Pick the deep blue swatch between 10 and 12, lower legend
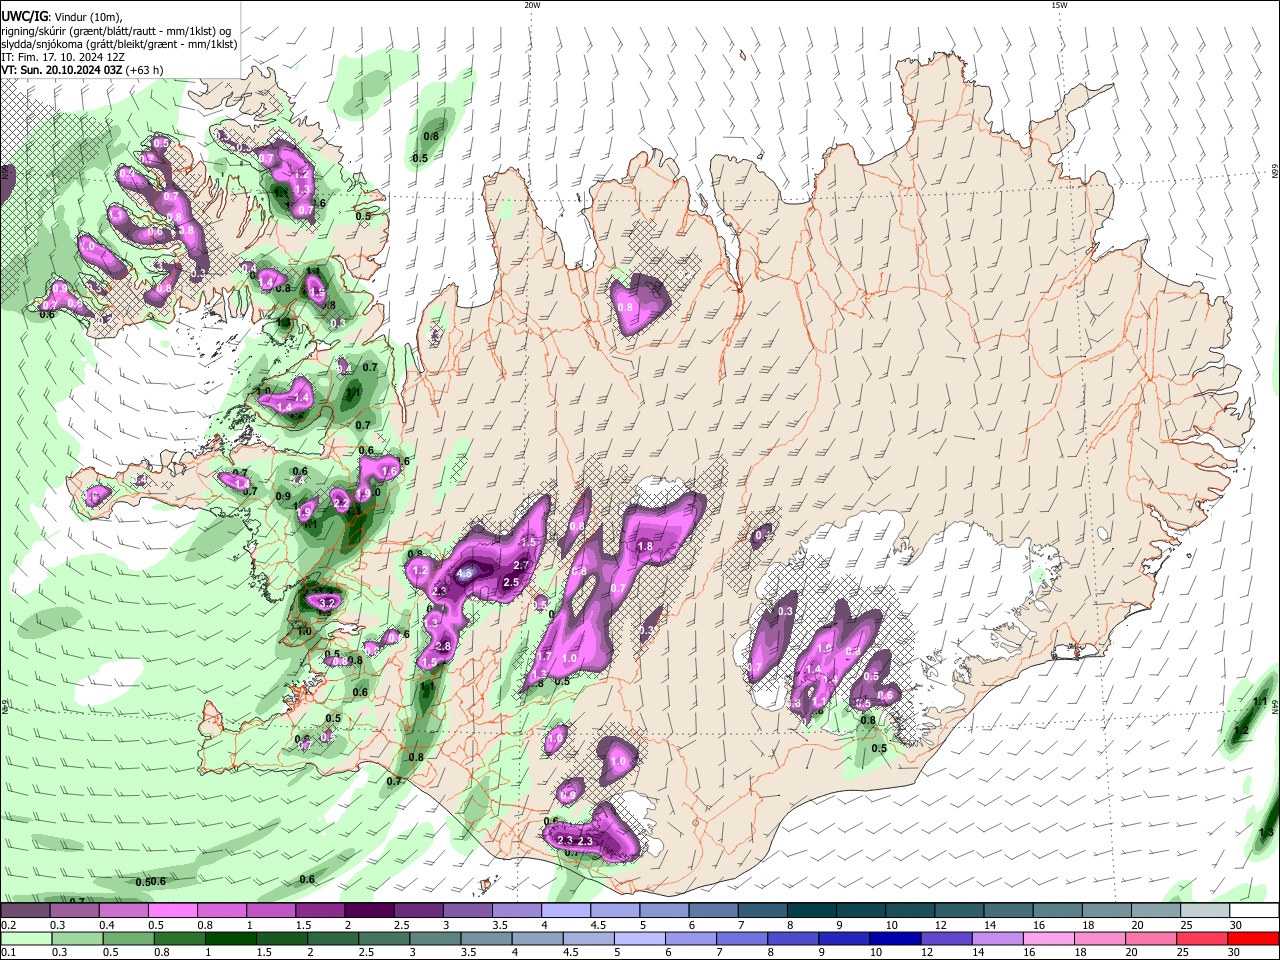The image size is (1280, 960). (896, 938)
